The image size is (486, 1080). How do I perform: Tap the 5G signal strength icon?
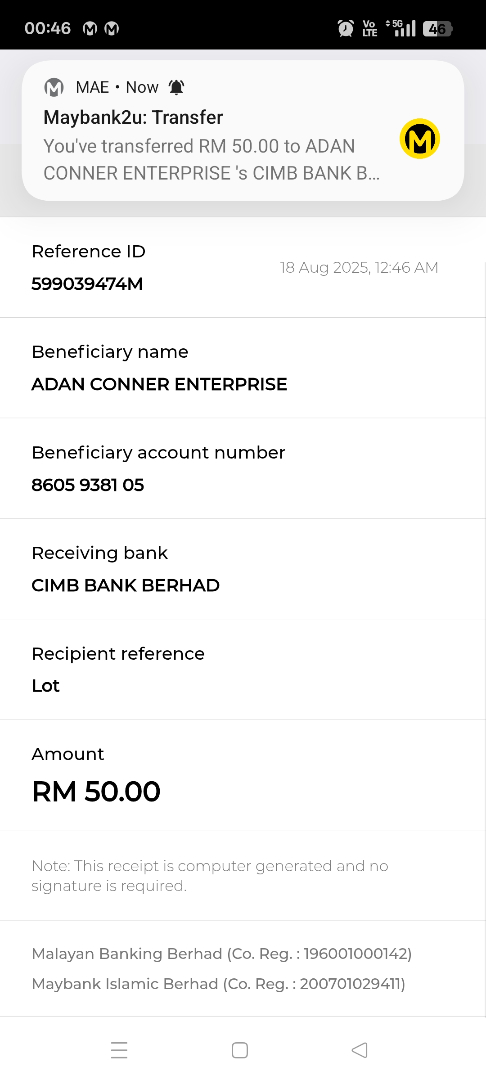[x=402, y=28]
